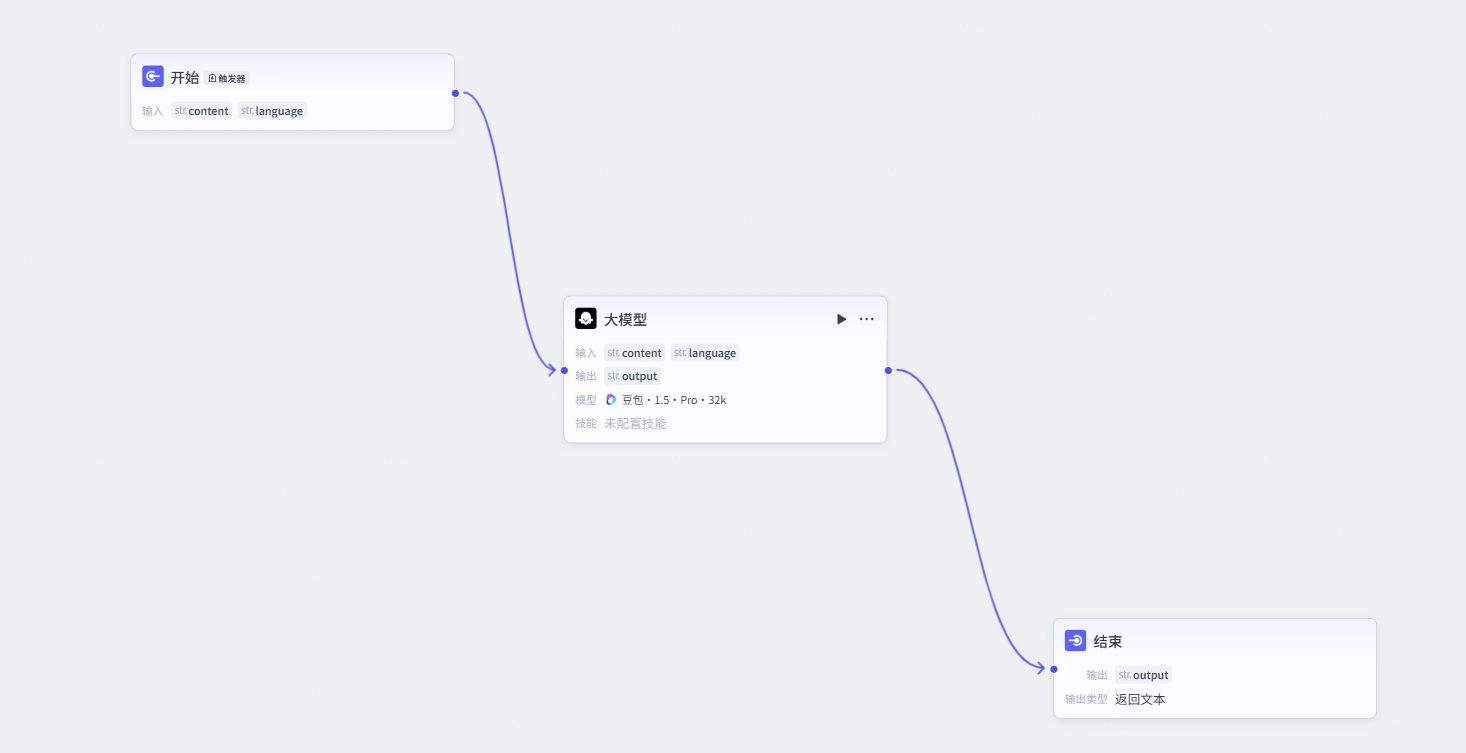
Task: Click the 结束 node's exit icon
Action: pos(1074,640)
